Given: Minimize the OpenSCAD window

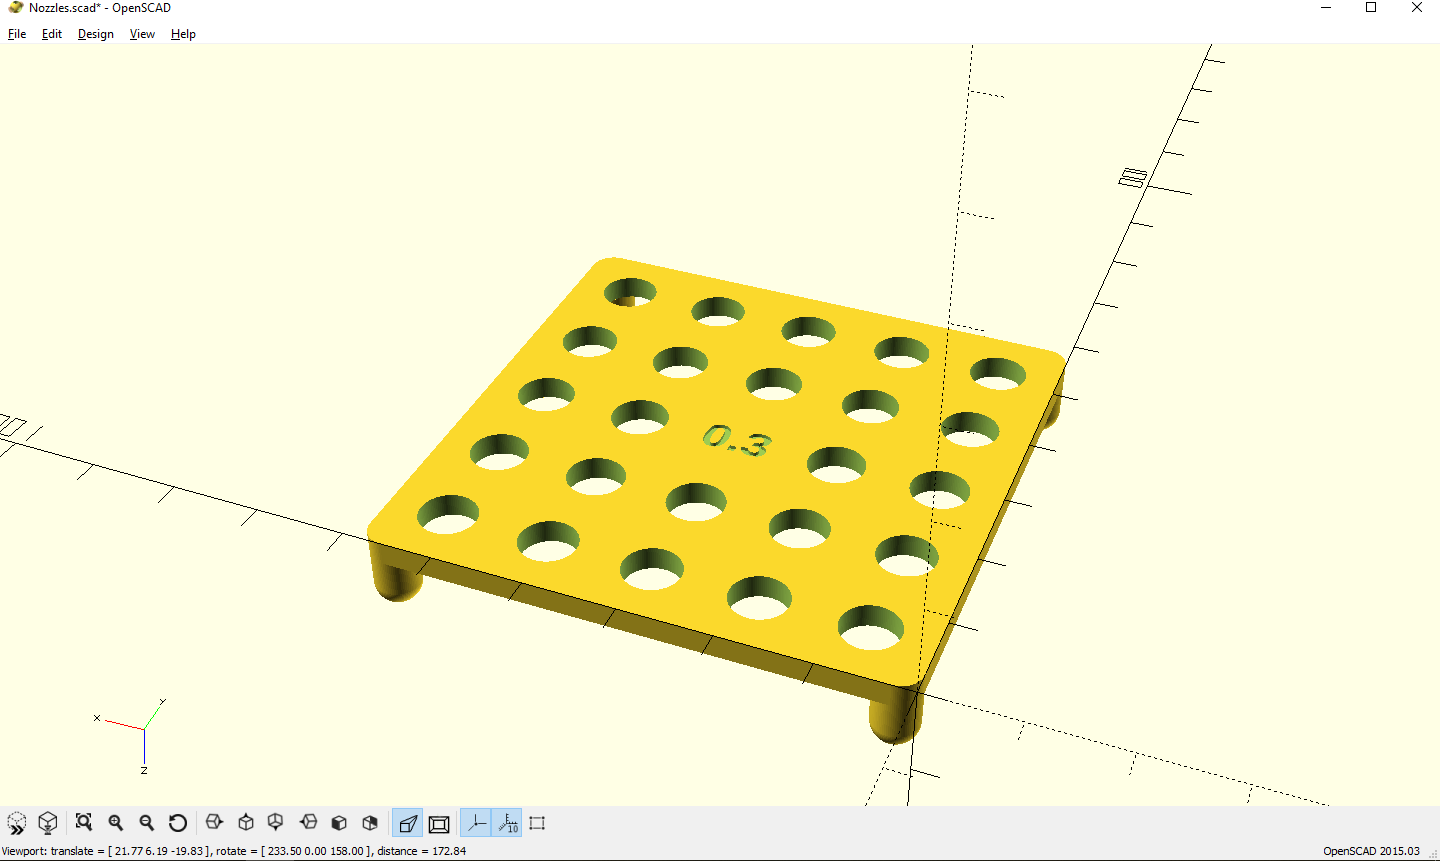Looking at the screenshot, I should (x=1326, y=8).
